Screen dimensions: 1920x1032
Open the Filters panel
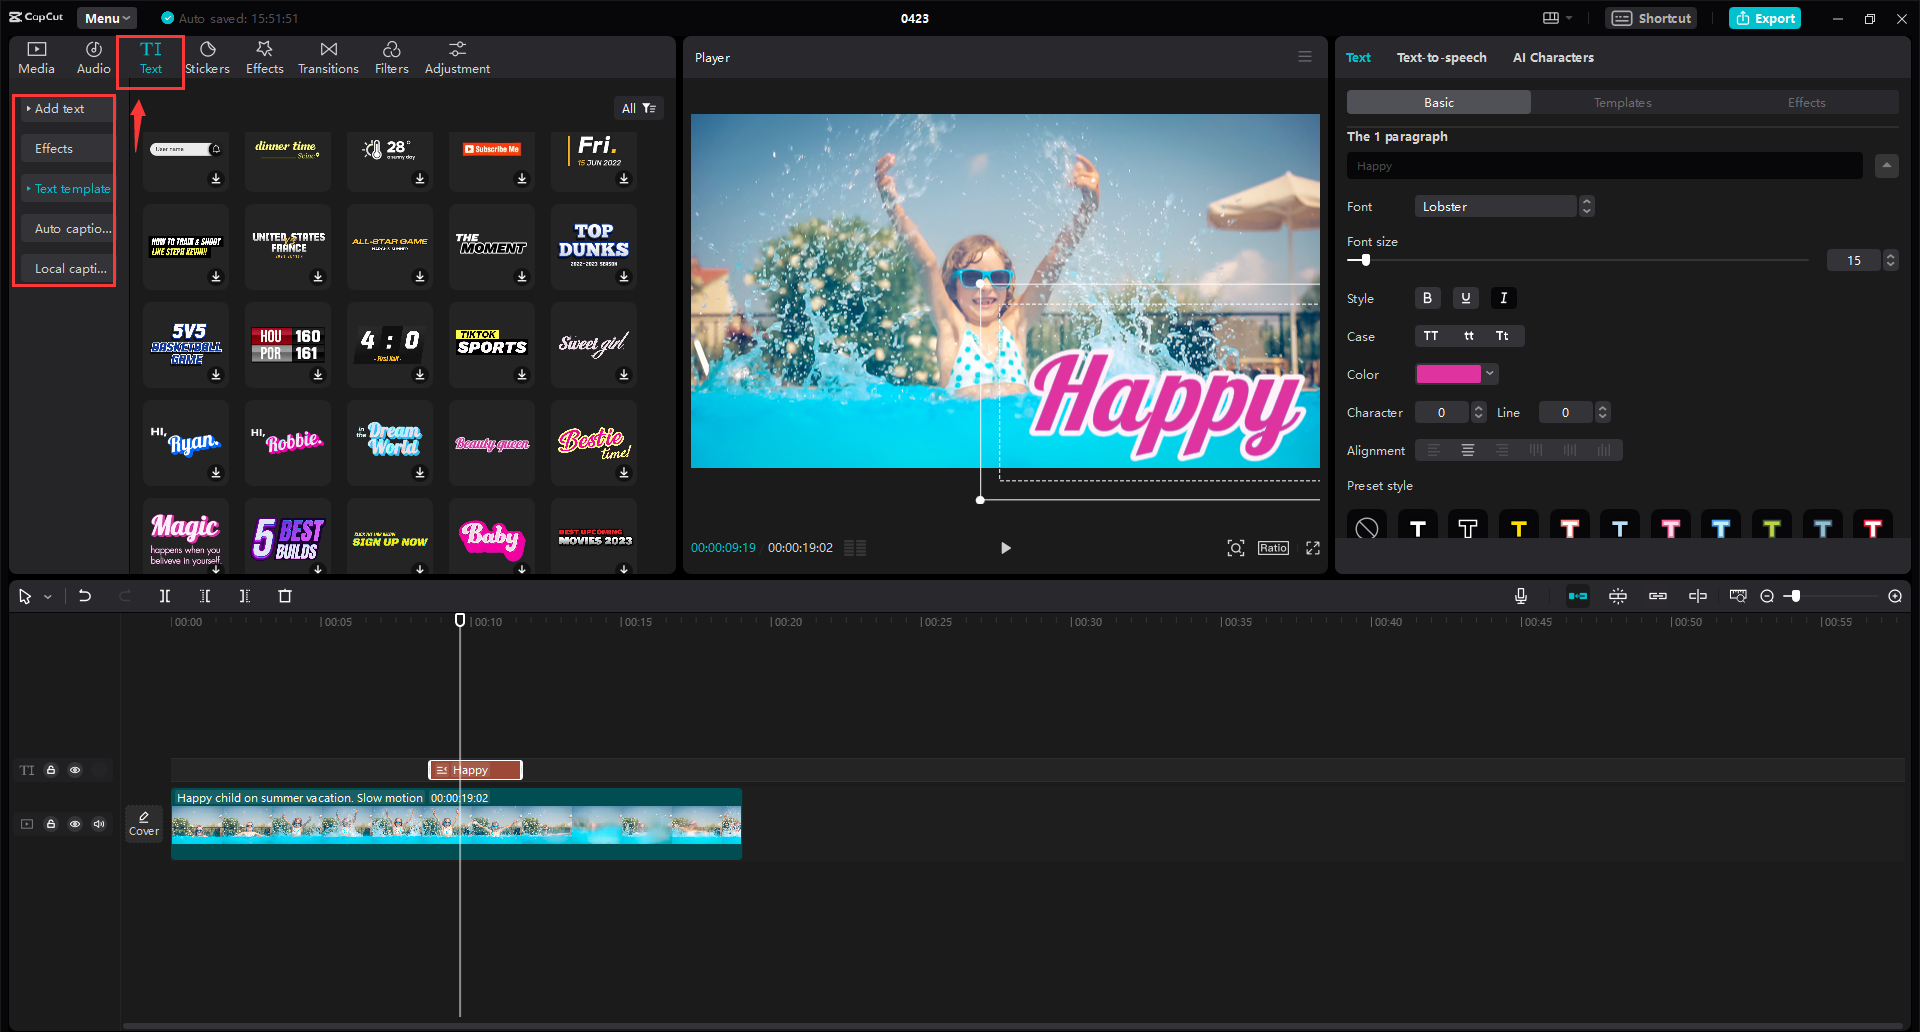pyautogui.click(x=391, y=58)
